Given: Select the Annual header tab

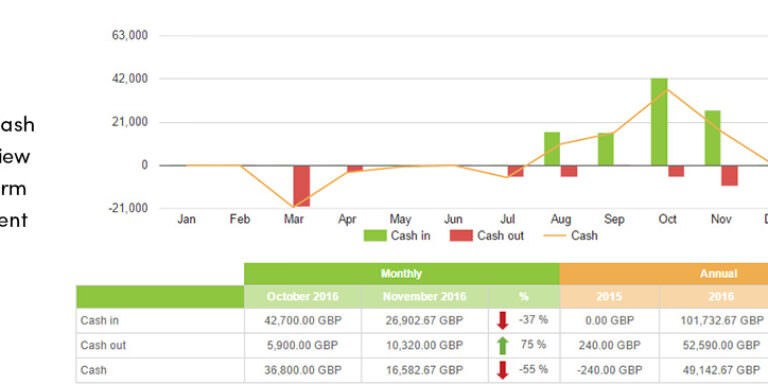Looking at the screenshot, I should [664, 274].
